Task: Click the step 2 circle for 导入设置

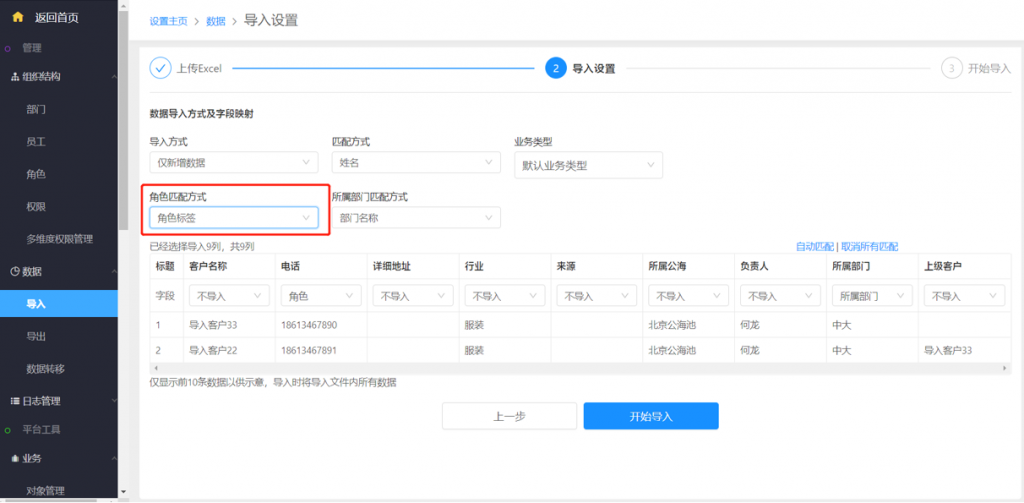Action: tap(556, 68)
